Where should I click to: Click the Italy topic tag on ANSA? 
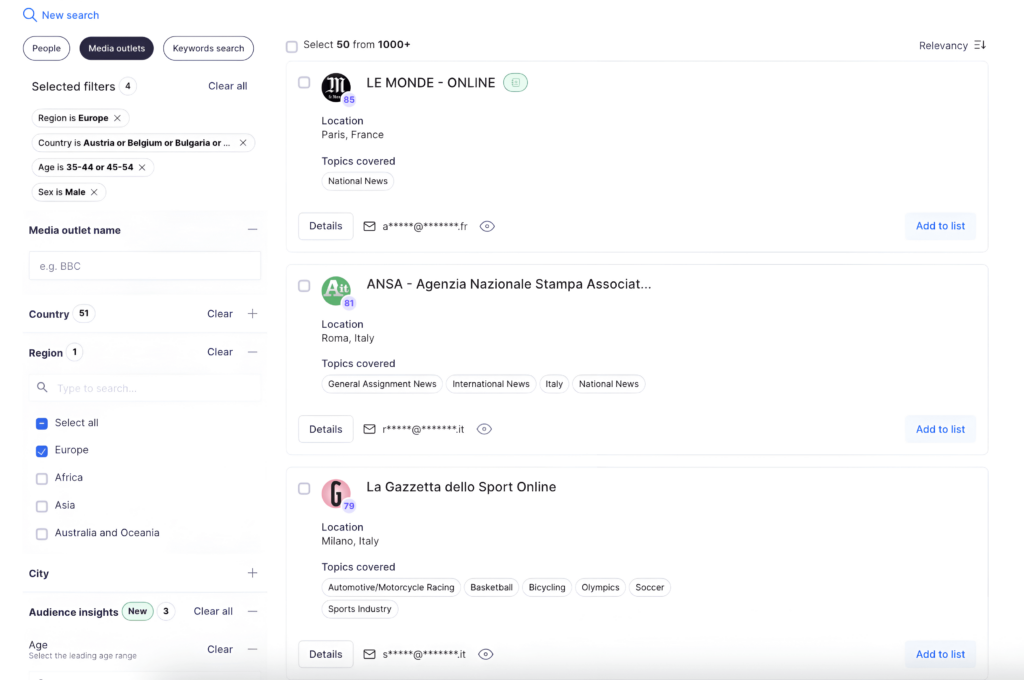pyautogui.click(x=554, y=384)
